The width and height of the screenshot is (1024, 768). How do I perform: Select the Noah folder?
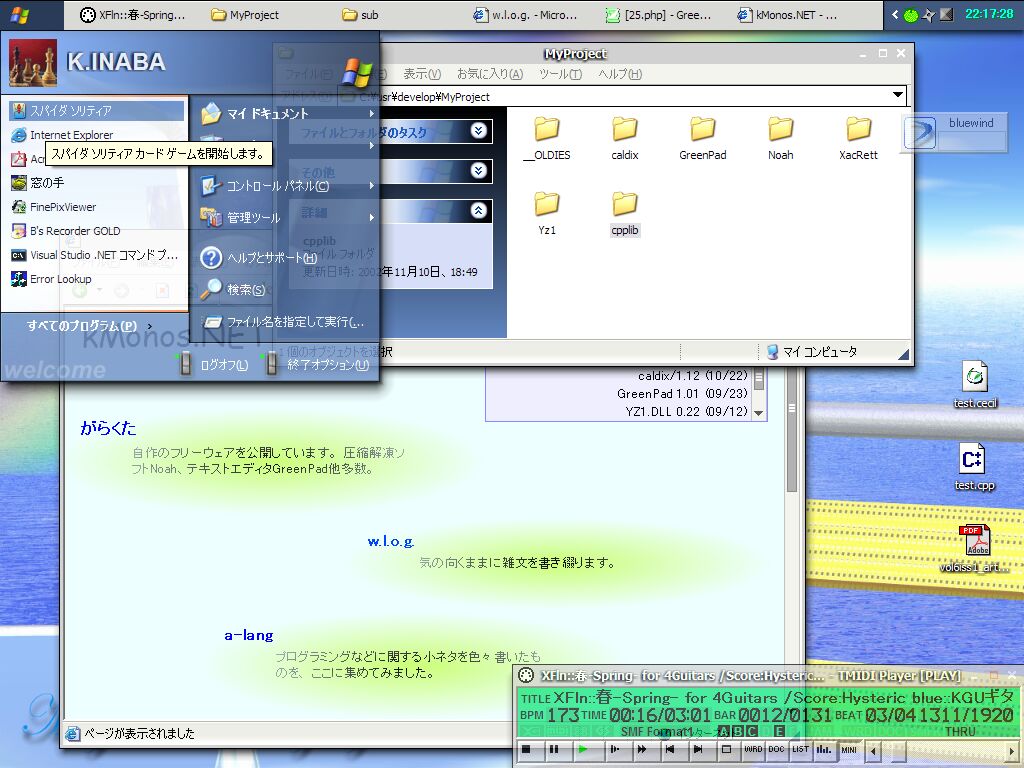[x=780, y=138]
